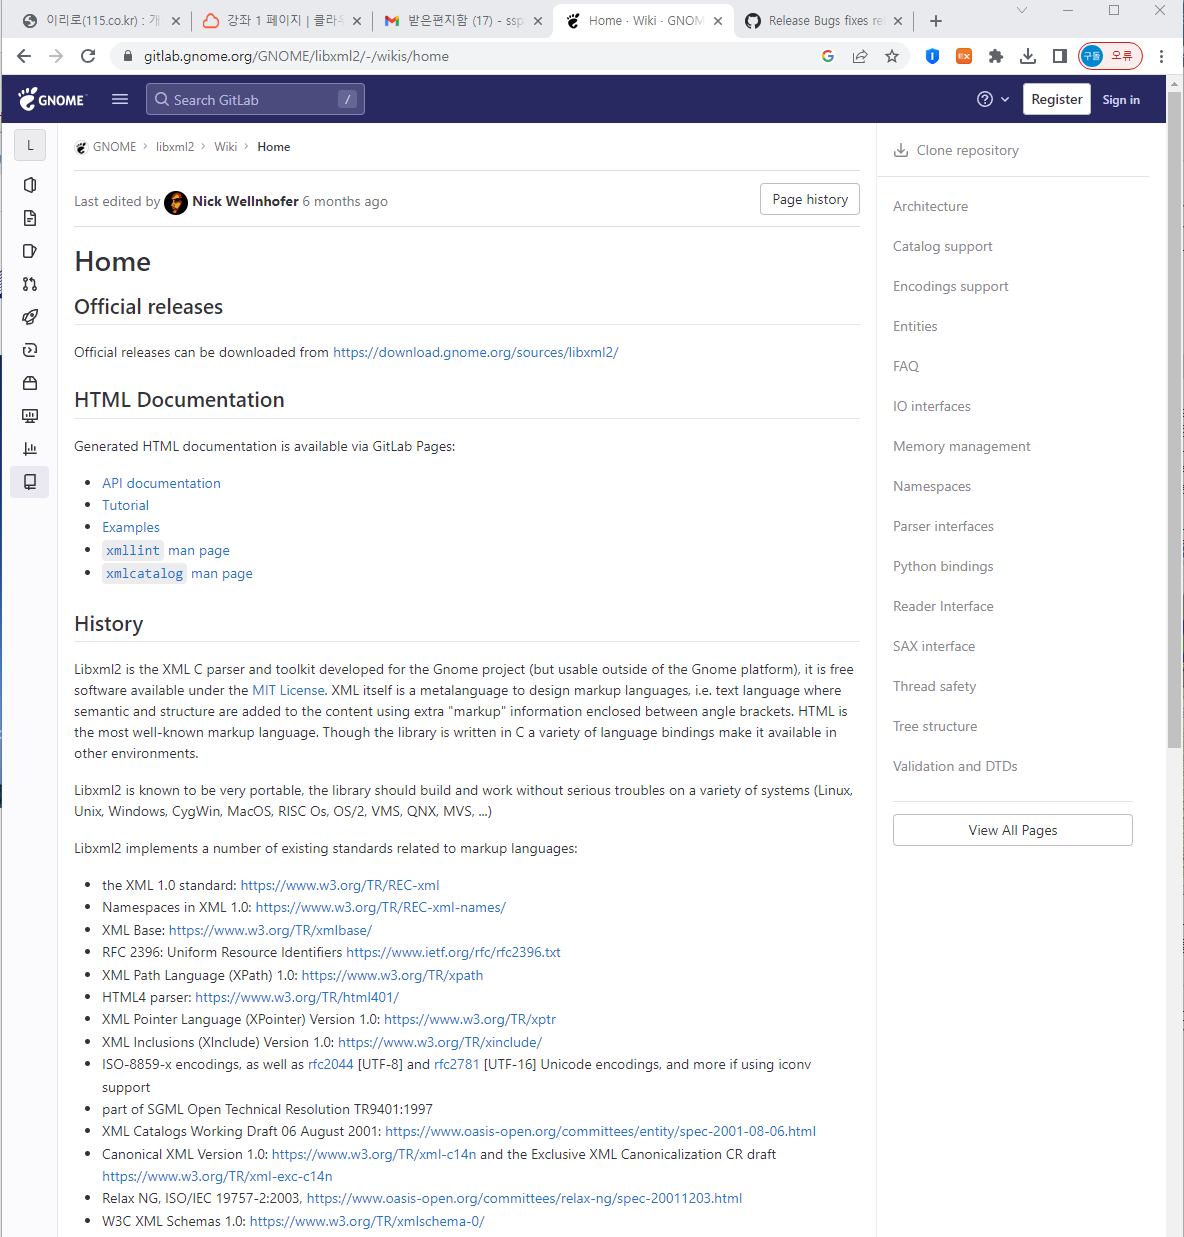1184x1237 pixels.
Task: Close the Release Bugs fixes tab
Action: 898,21
